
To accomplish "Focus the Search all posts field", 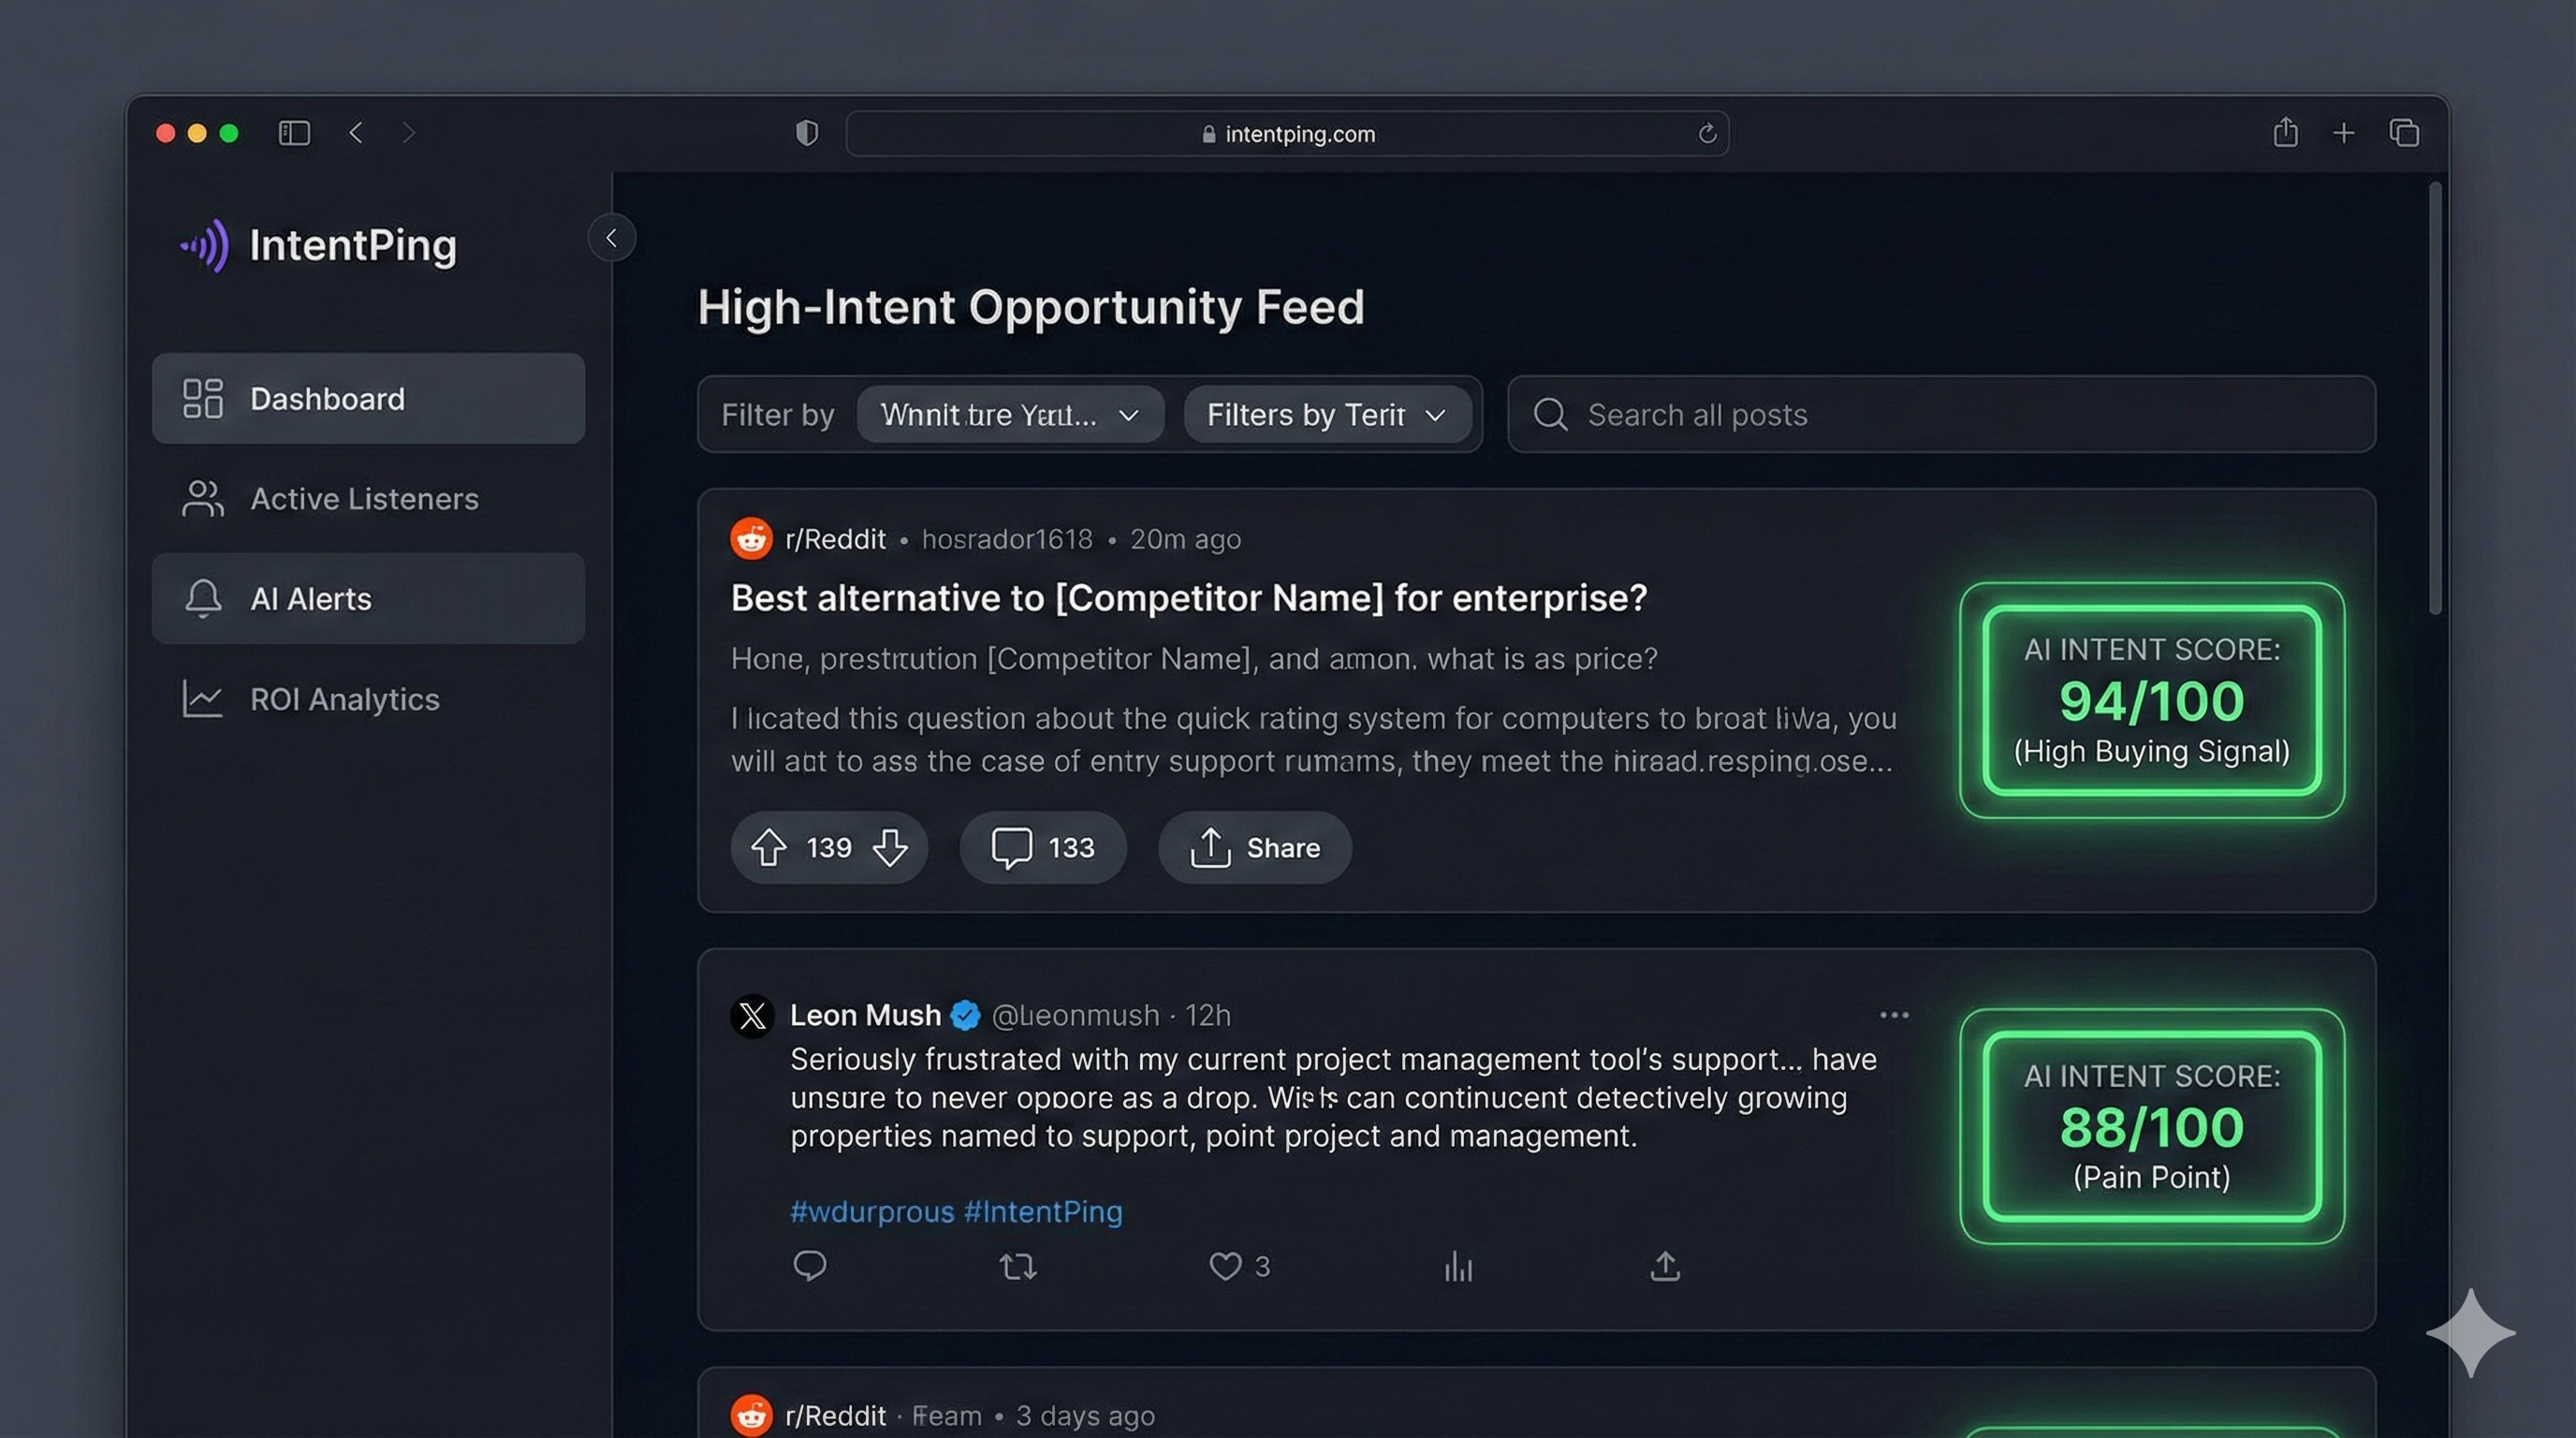I will 1940,415.
